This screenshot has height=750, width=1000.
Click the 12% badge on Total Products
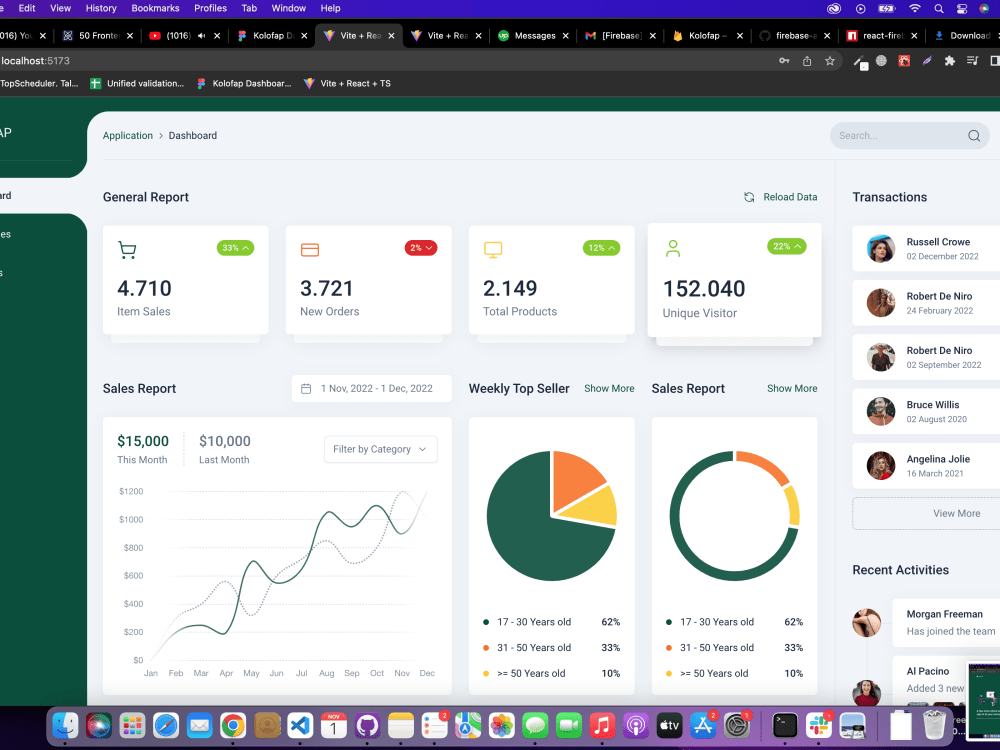pyautogui.click(x=601, y=247)
